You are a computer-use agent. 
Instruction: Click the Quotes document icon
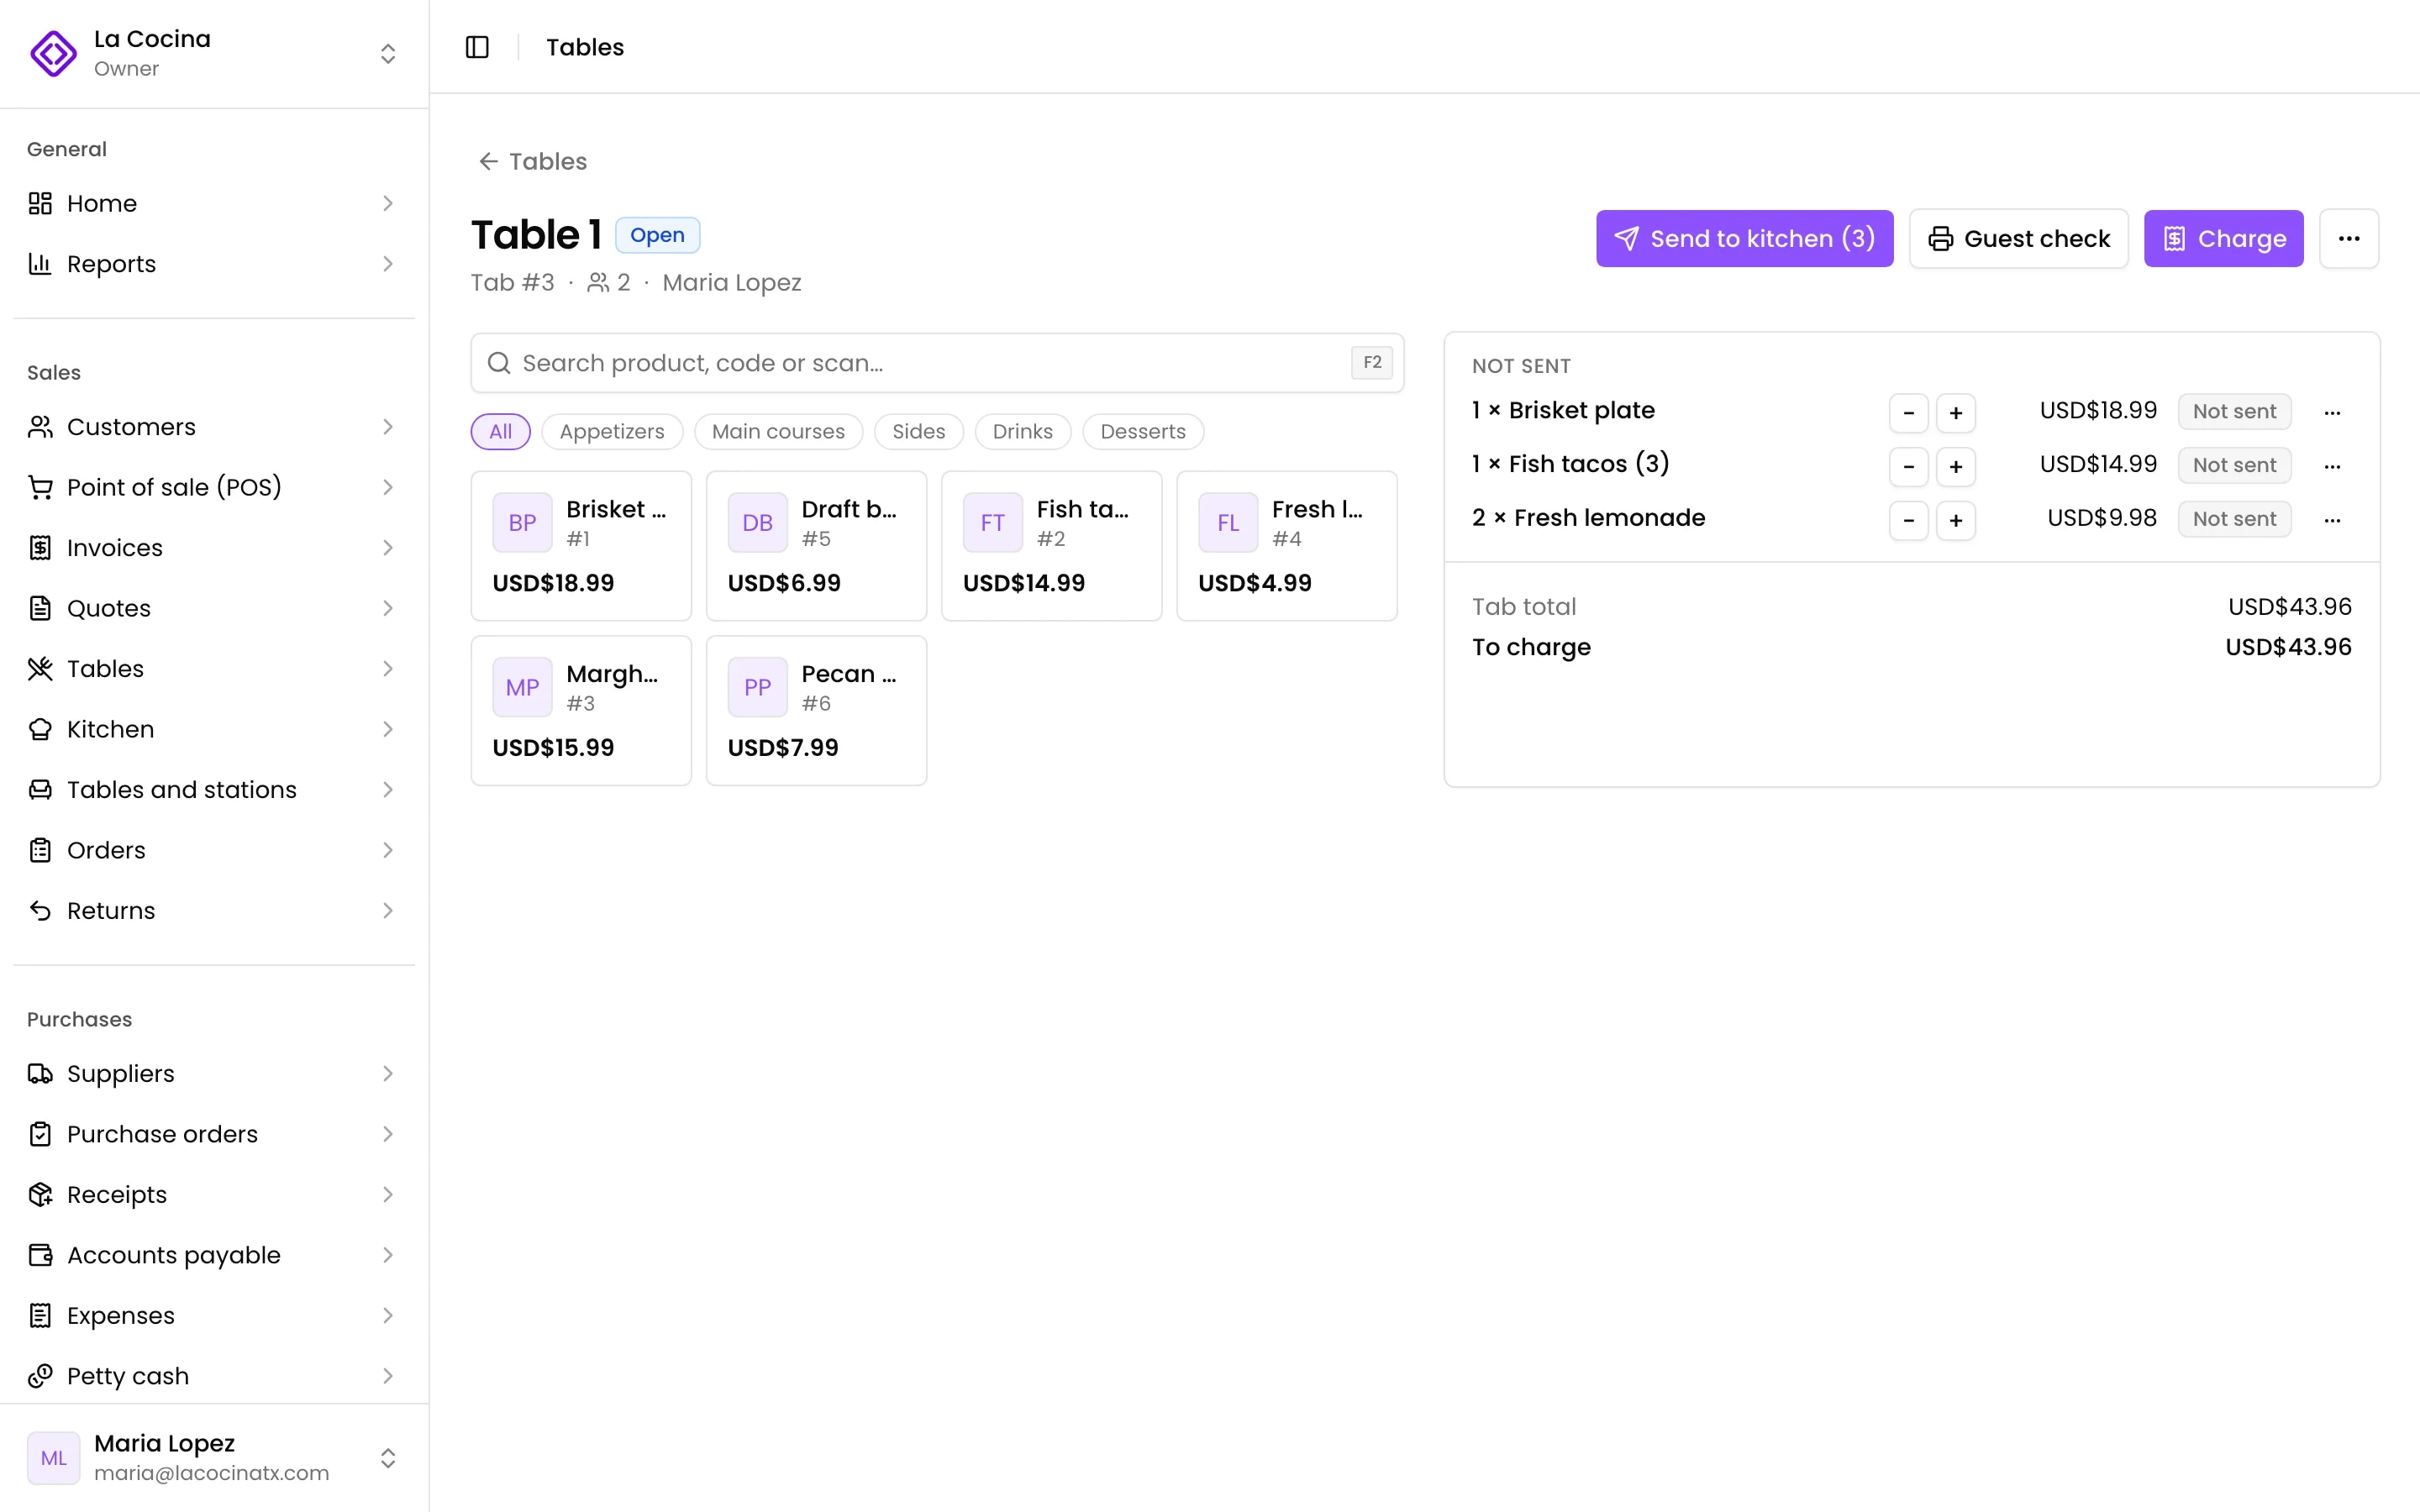[x=40, y=608]
